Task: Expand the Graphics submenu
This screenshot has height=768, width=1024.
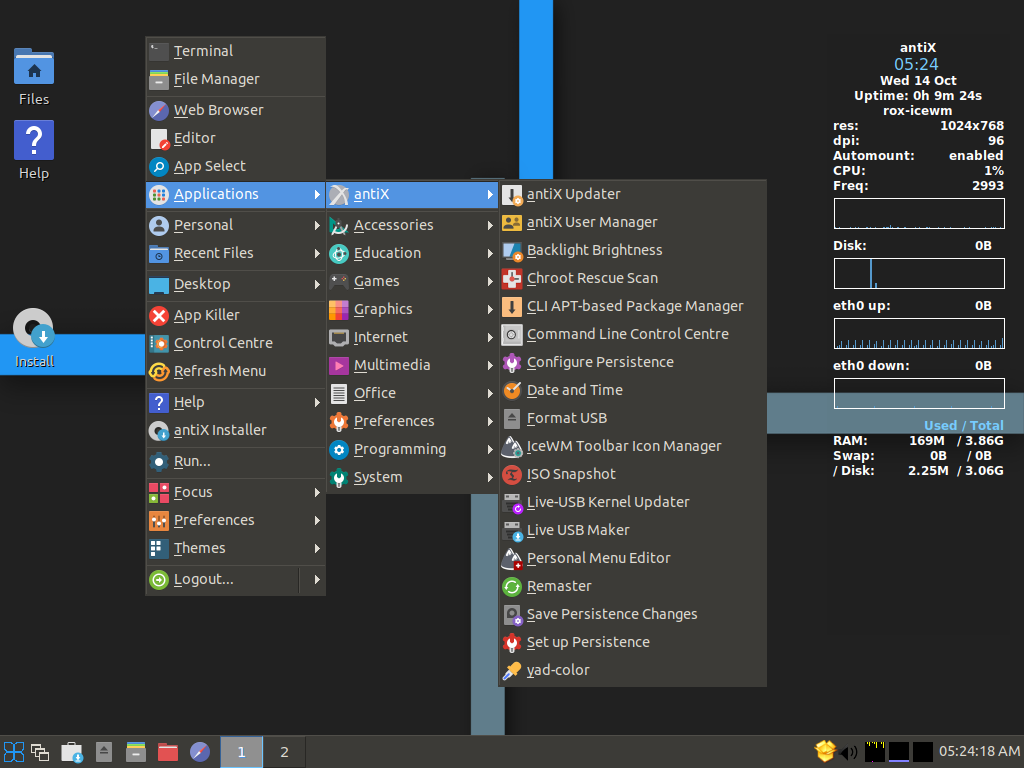Action: [411, 310]
